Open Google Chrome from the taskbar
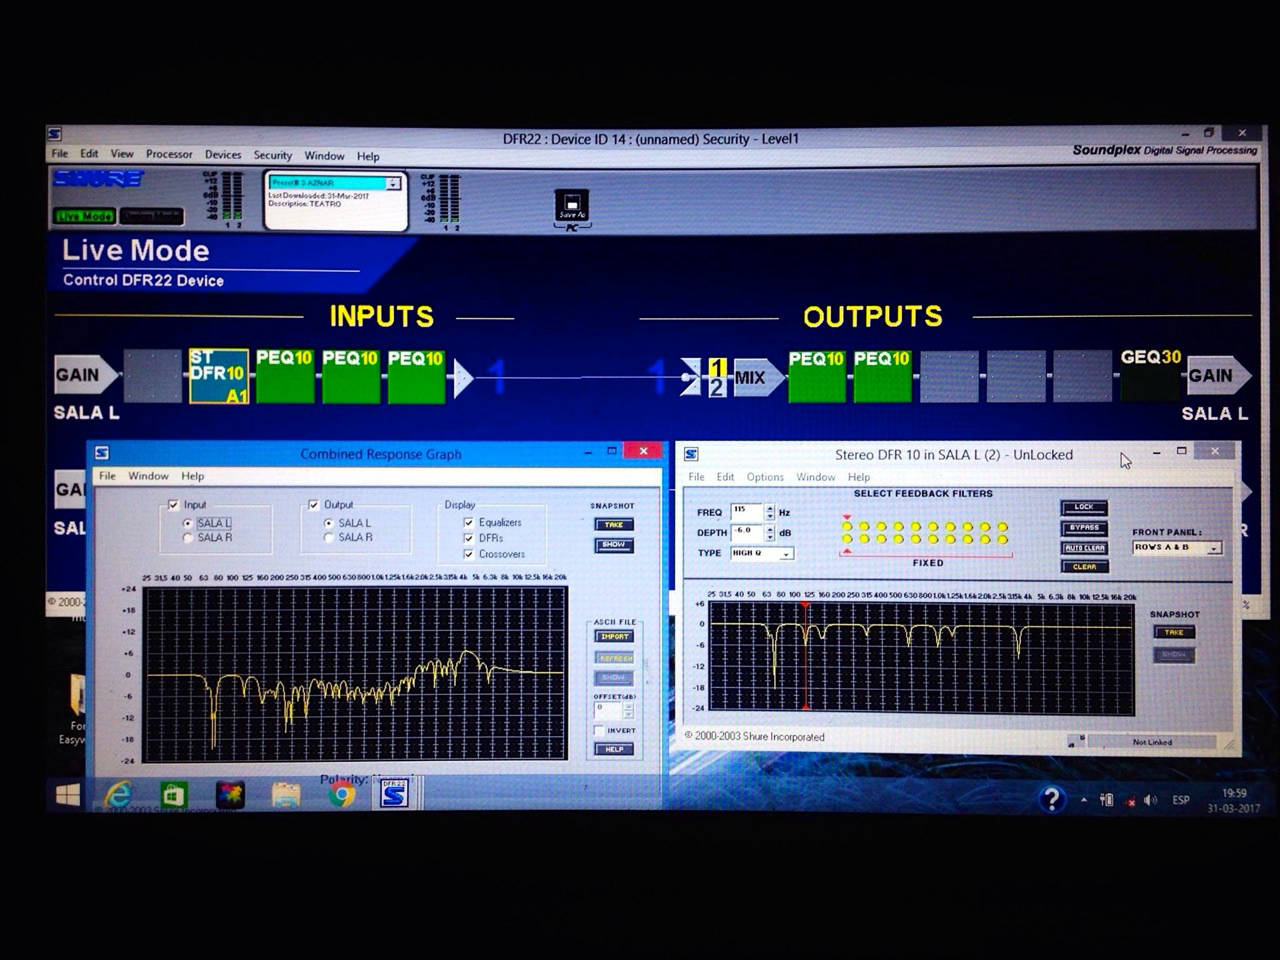This screenshot has height=960, width=1280. pos(341,795)
